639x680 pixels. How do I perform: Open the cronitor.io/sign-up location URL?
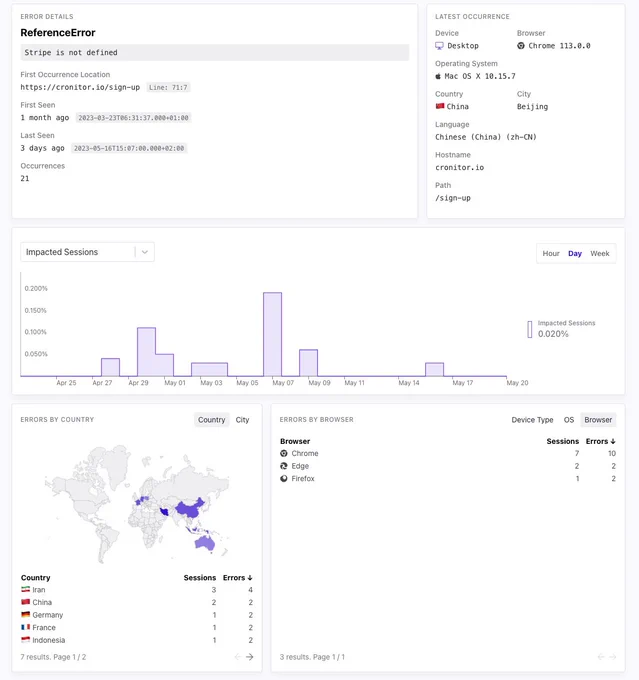80,87
